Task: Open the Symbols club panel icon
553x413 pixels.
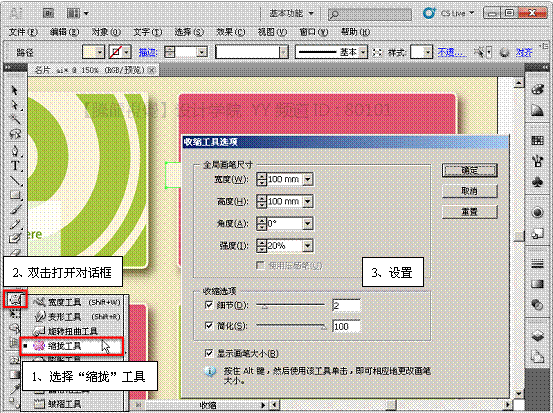Action: (537, 182)
